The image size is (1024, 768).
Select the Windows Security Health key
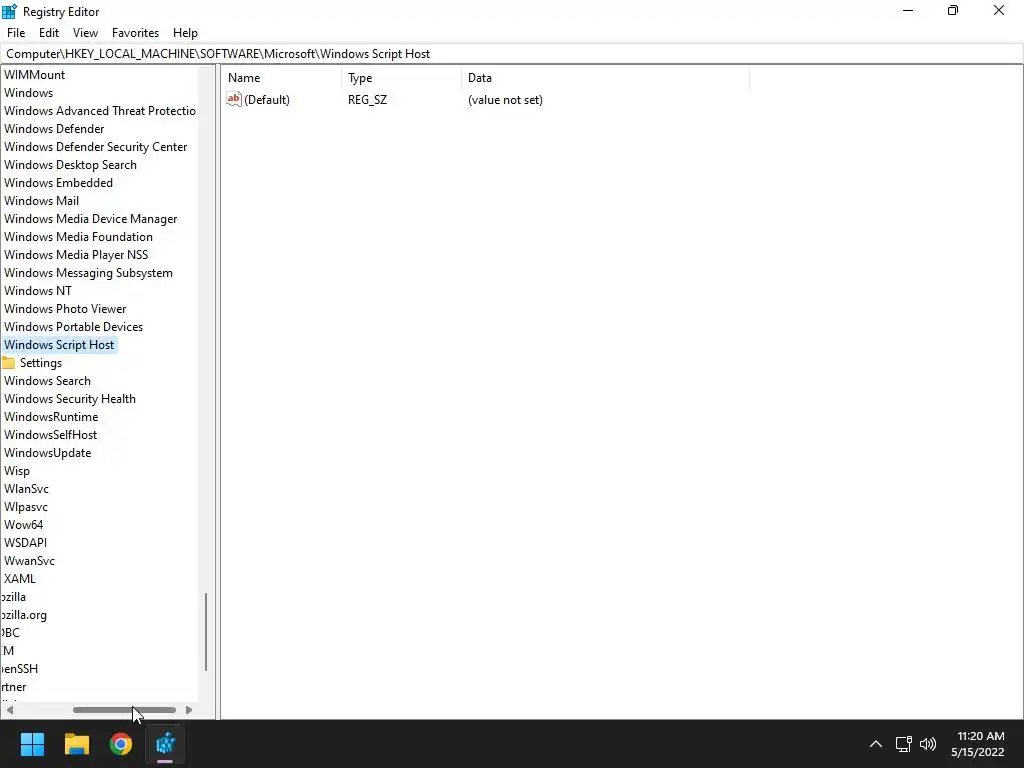(x=70, y=398)
